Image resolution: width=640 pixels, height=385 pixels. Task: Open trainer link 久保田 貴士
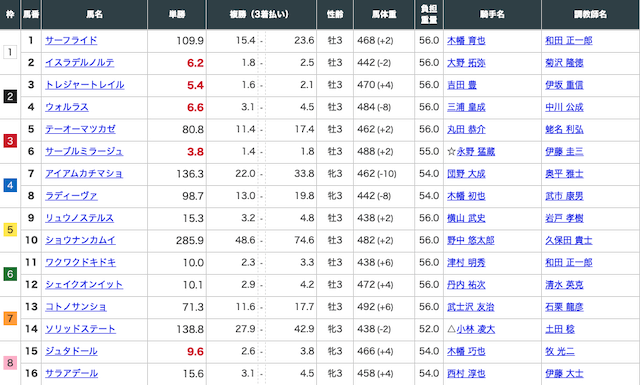point(569,240)
